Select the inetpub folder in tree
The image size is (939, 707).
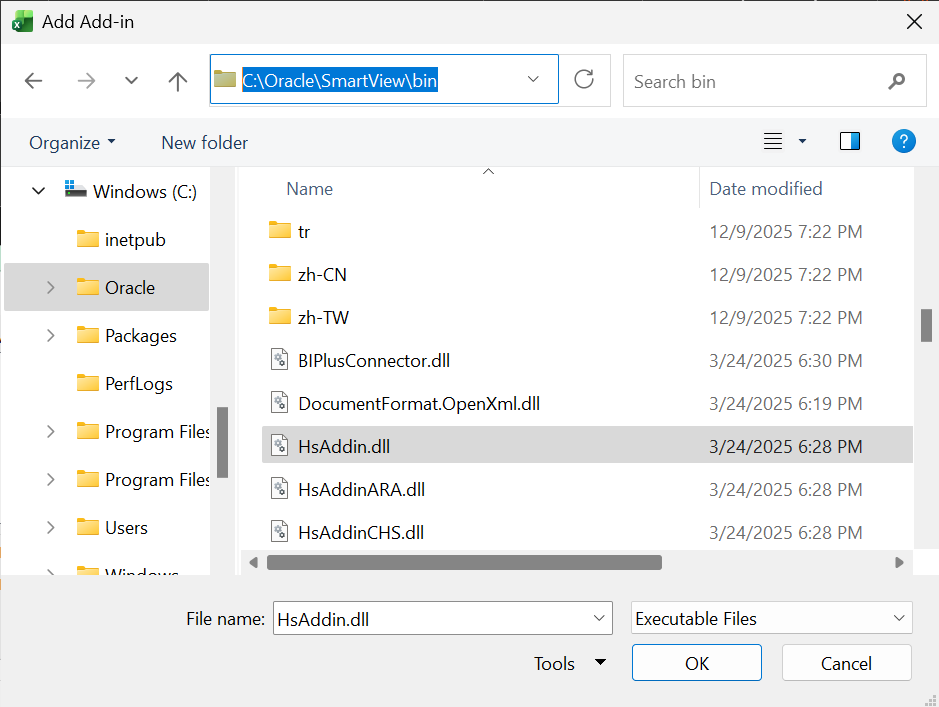[x=121, y=239]
